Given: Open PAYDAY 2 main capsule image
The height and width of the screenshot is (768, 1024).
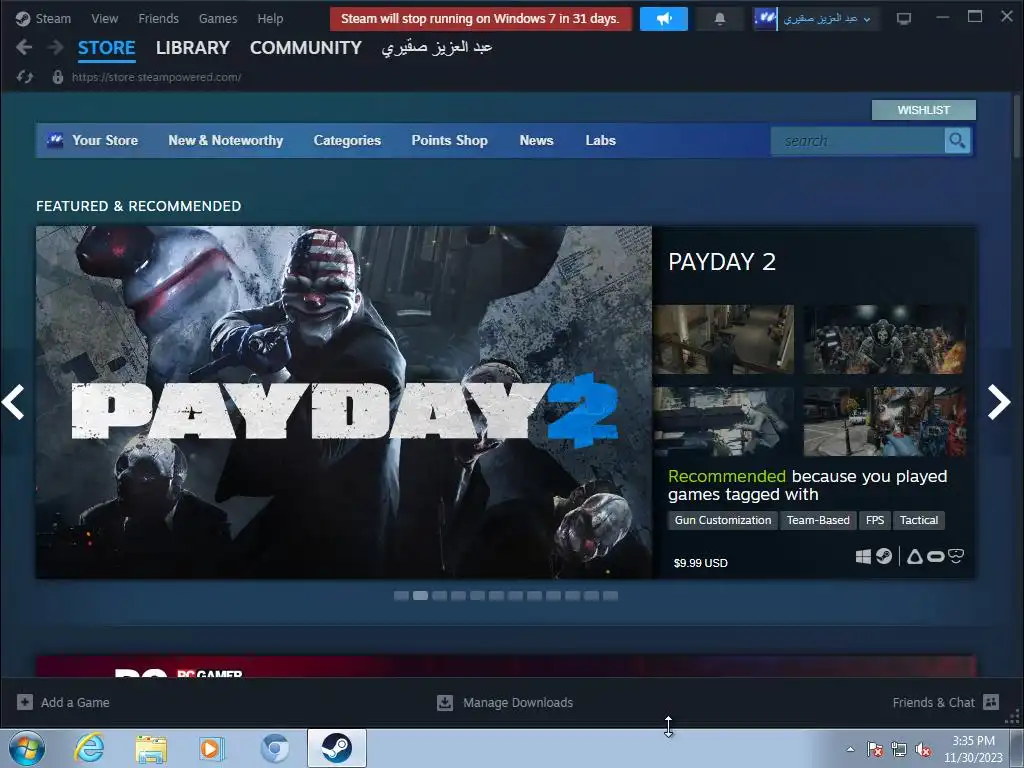Looking at the screenshot, I should [x=344, y=402].
